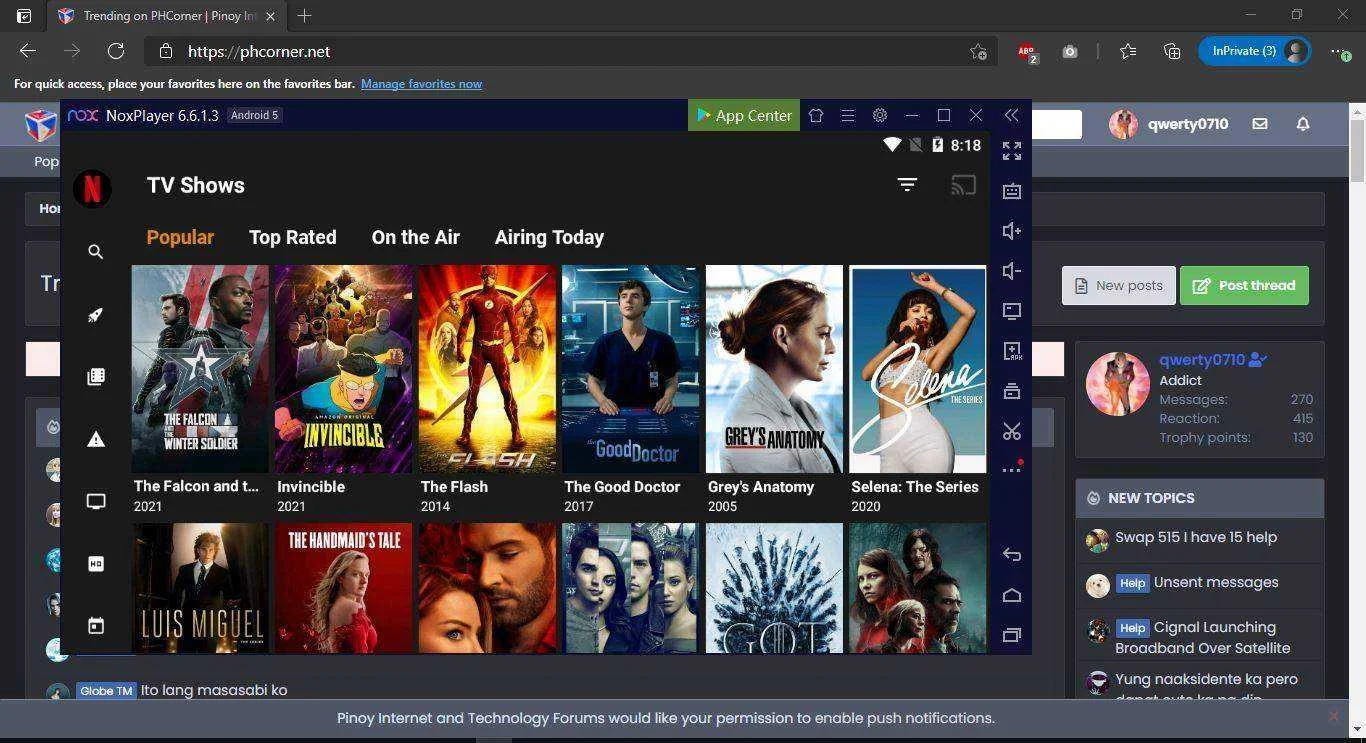The width and height of the screenshot is (1366, 743).
Task: Click the Android back button in NoxPlayer
Action: [1012, 555]
